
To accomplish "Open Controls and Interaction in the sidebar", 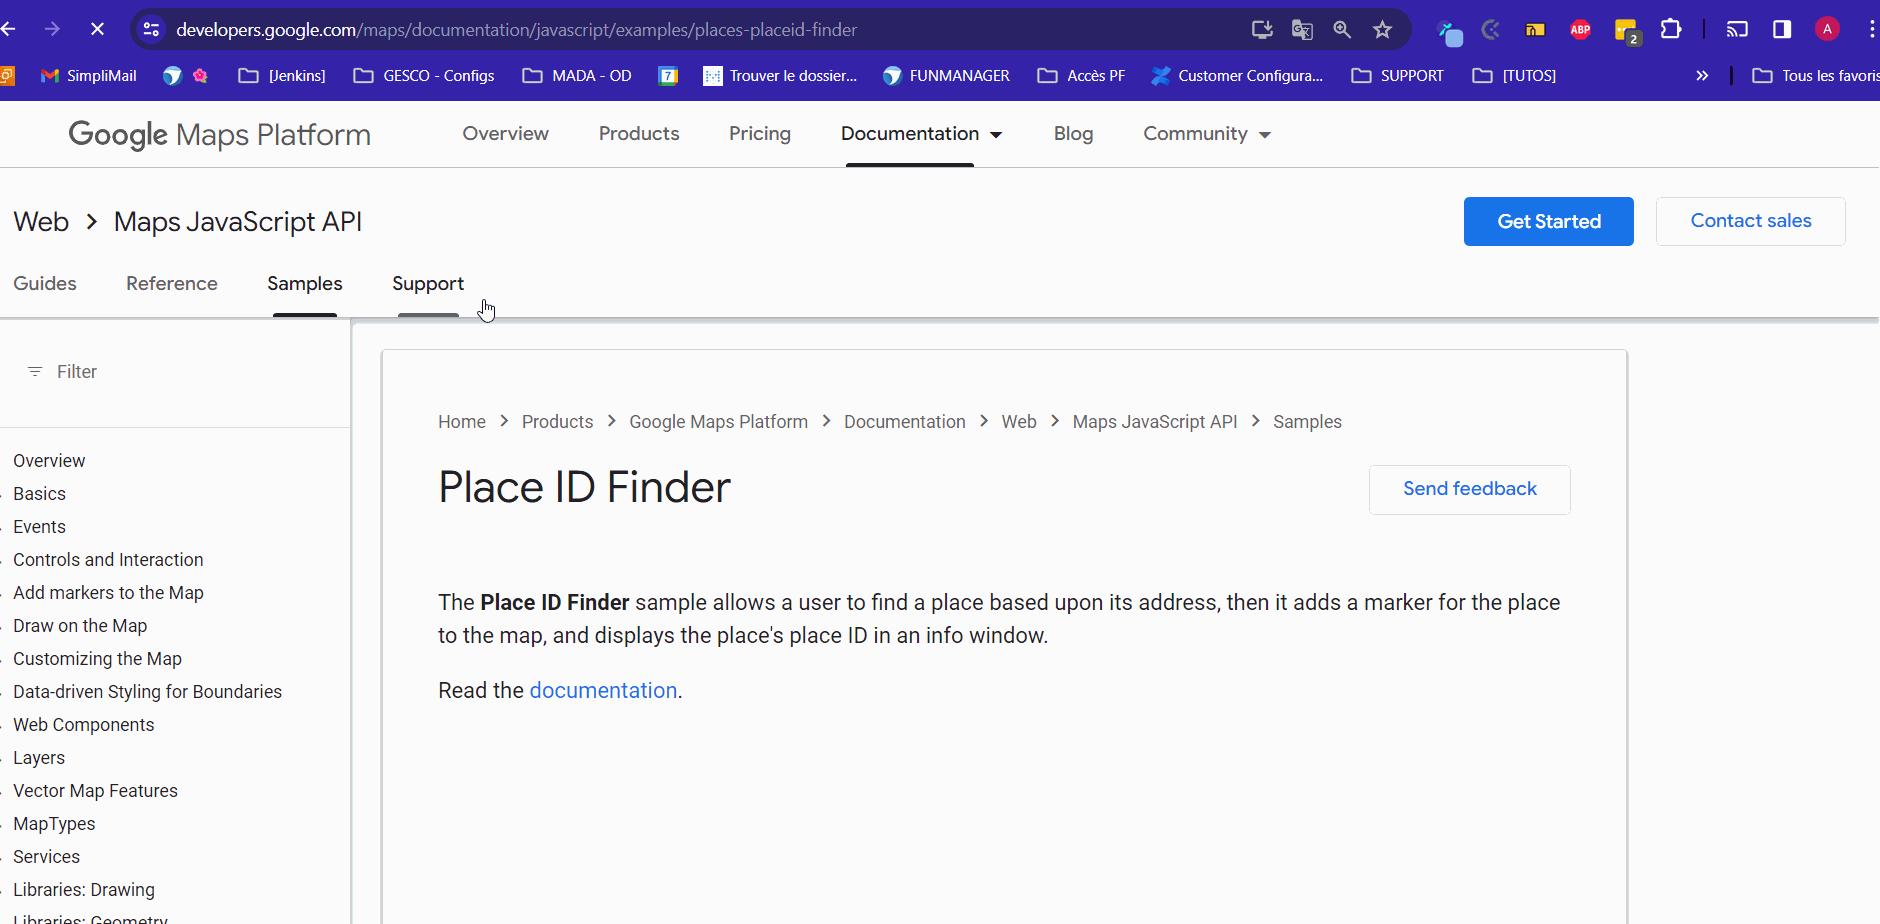I will [108, 560].
